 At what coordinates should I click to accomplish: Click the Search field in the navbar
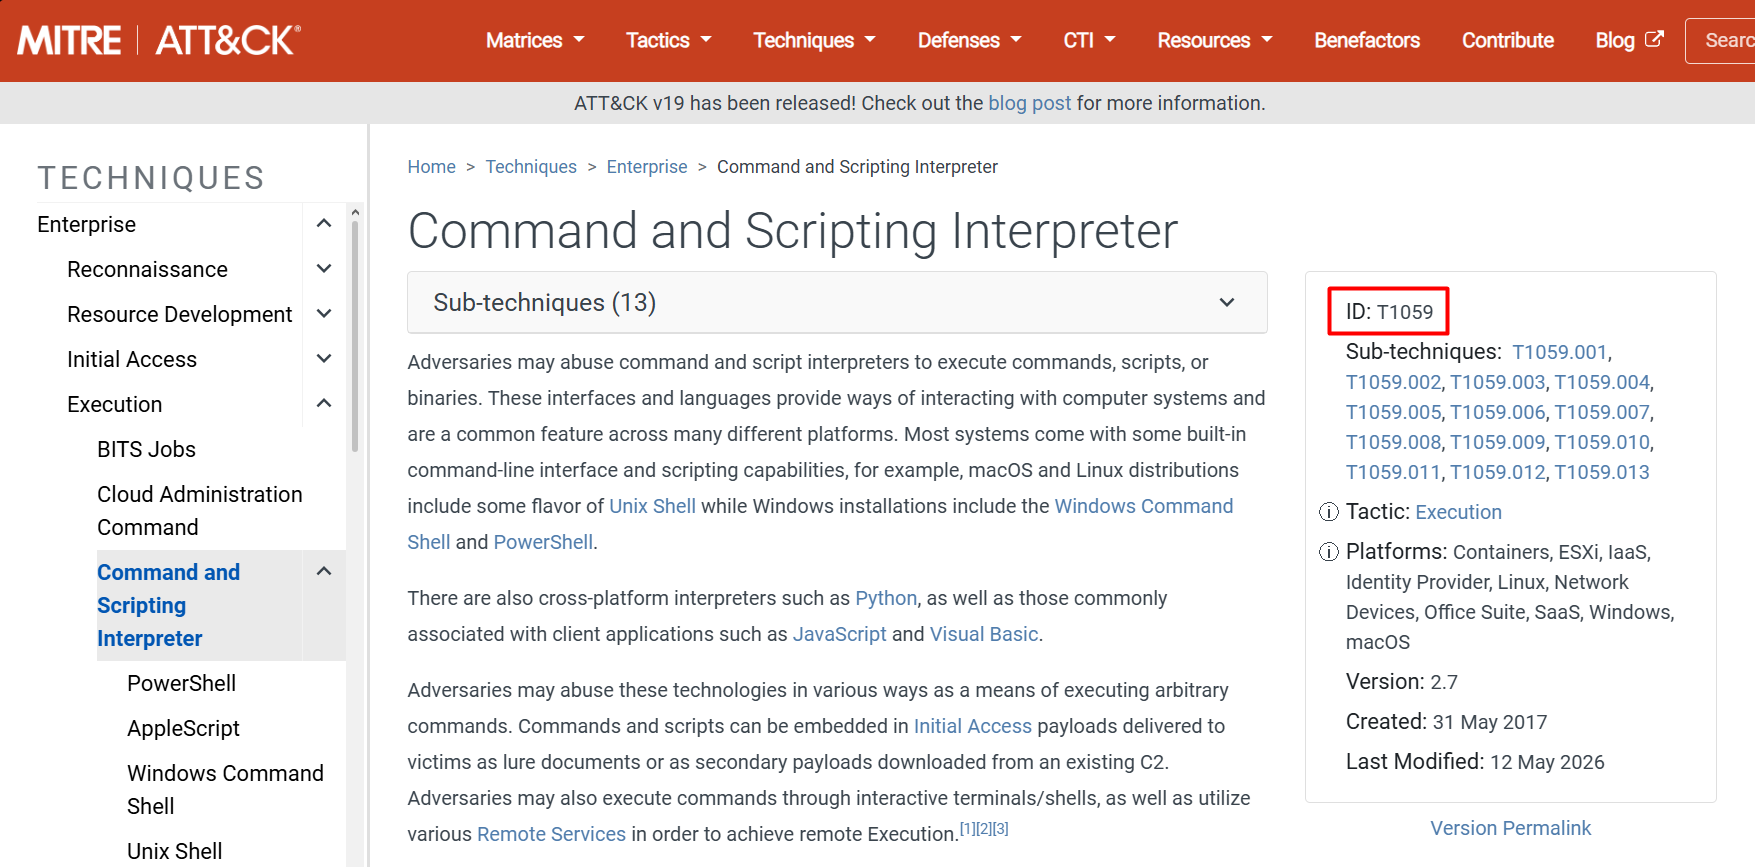click(x=1720, y=40)
